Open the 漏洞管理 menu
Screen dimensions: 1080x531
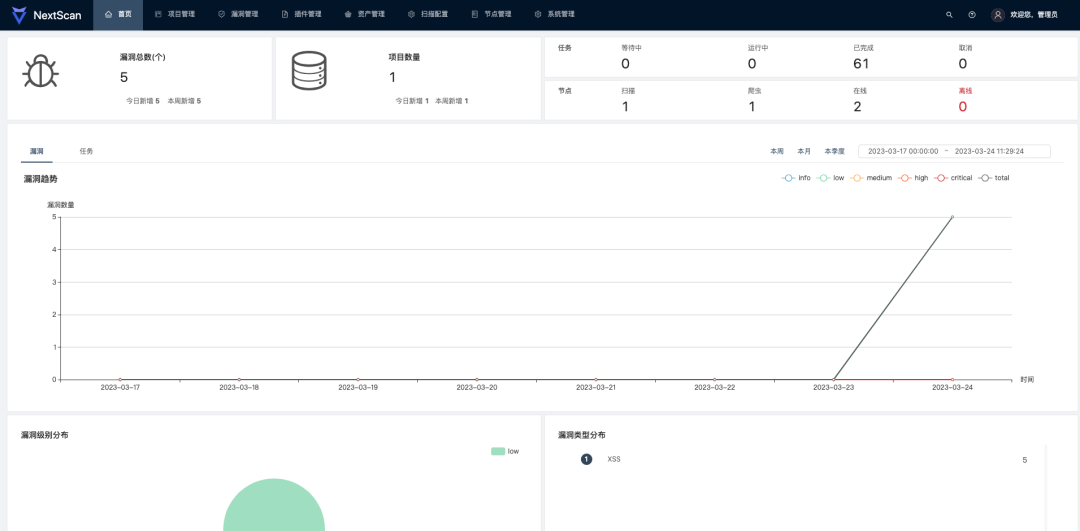tap(238, 14)
